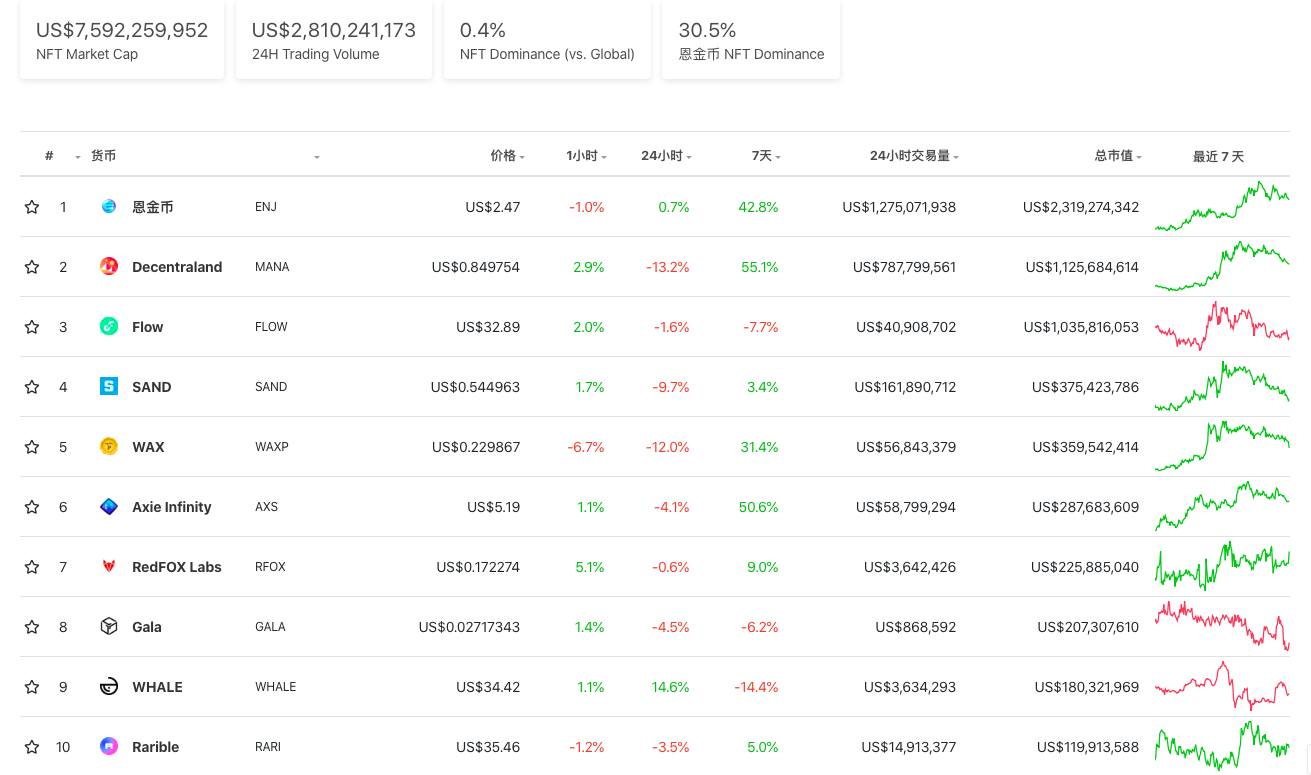This screenshot has width=1311, height=775.
Task: Sort by 7天 change column
Action: click(x=766, y=156)
